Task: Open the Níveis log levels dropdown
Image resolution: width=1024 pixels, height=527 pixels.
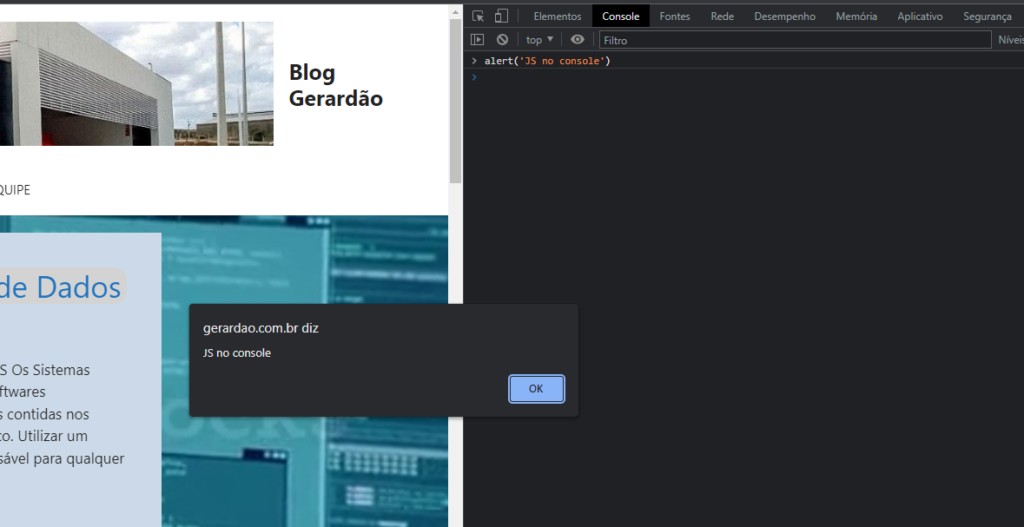Action: tap(1008, 40)
